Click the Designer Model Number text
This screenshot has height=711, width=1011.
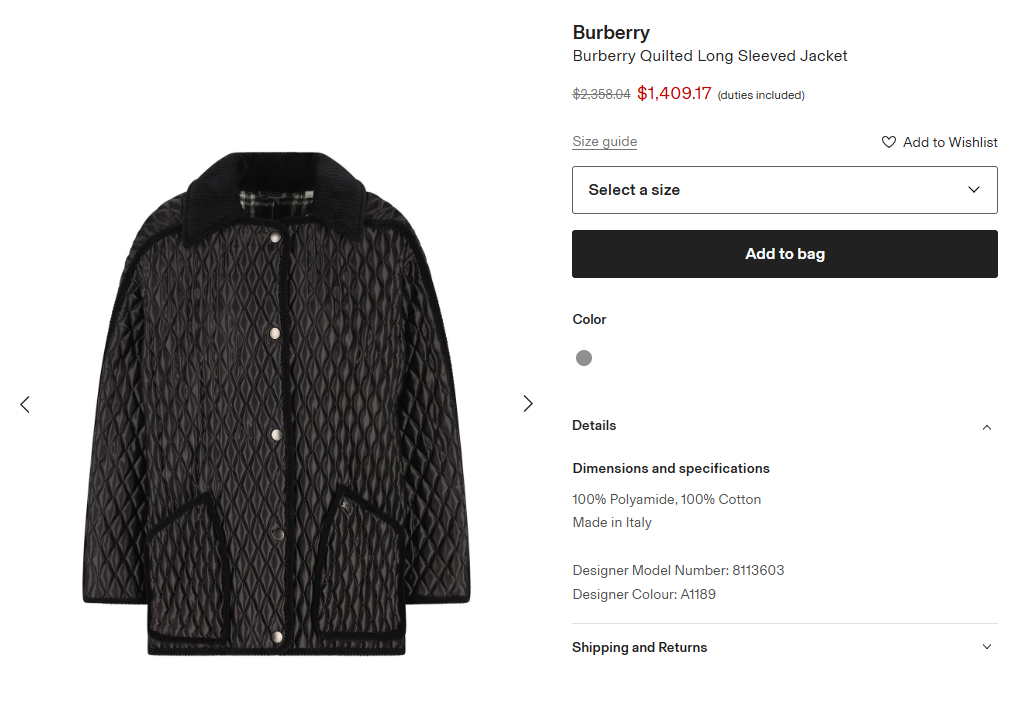point(678,571)
